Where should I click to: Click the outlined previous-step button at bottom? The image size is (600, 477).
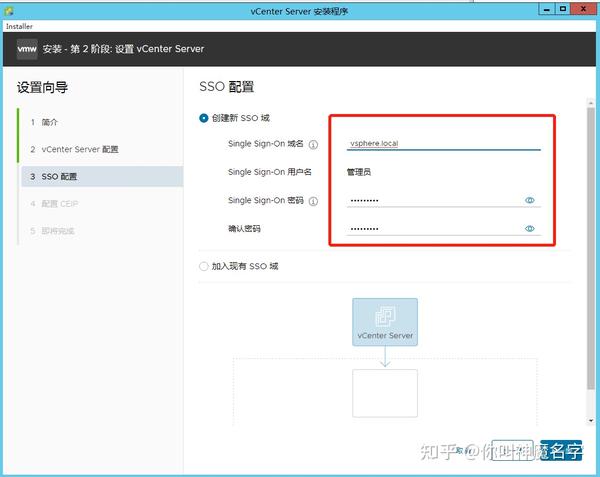[512, 451]
